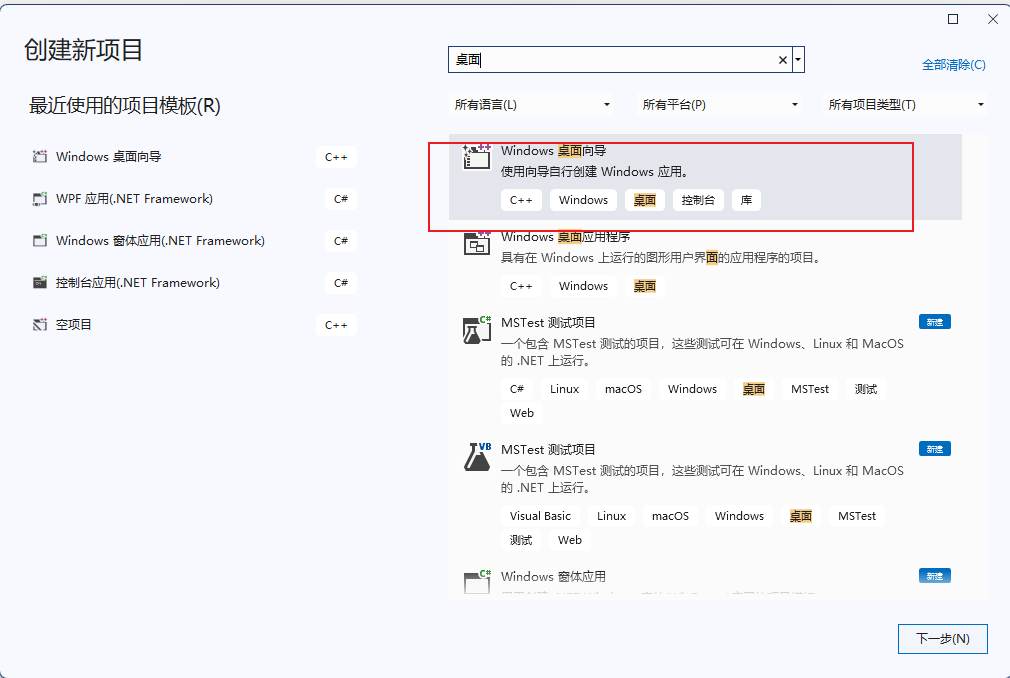1010x678 pixels.
Task: Select recent template WPF 应用(.NET Framework)
Action: click(x=134, y=199)
